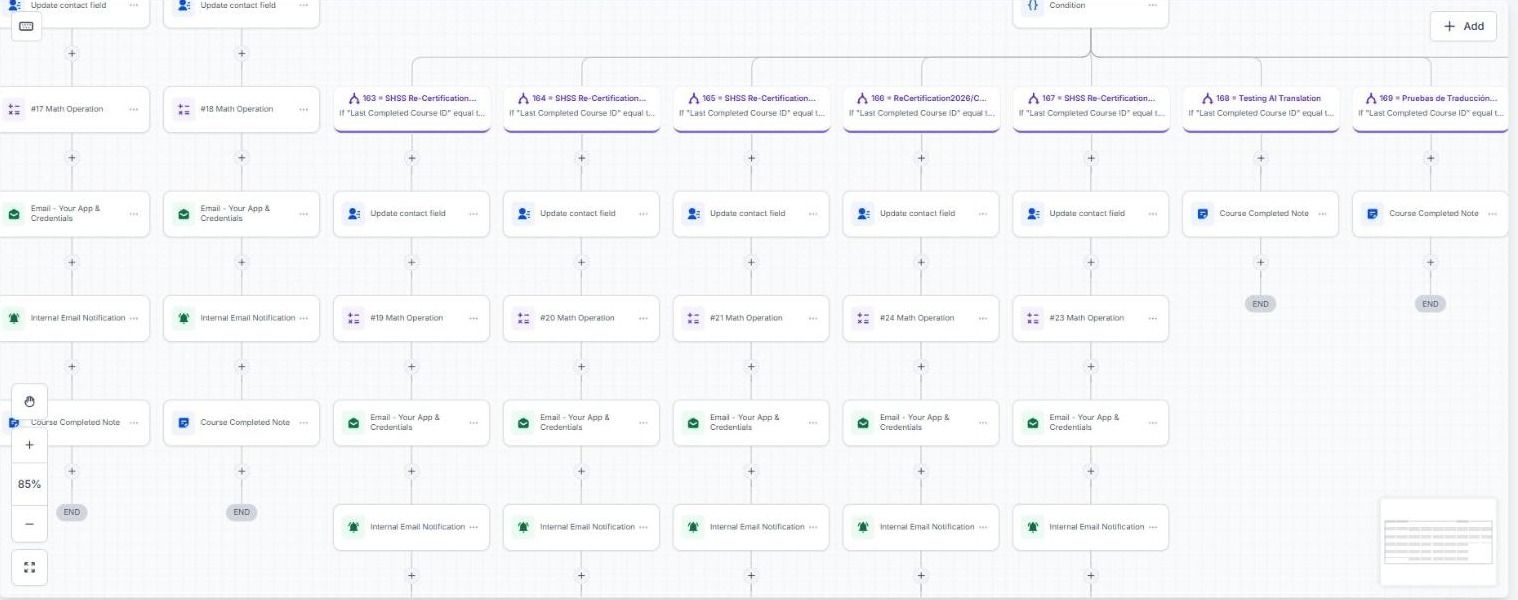Open options menu for Condition node
The width and height of the screenshot is (1518, 600).
(1152, 5)
